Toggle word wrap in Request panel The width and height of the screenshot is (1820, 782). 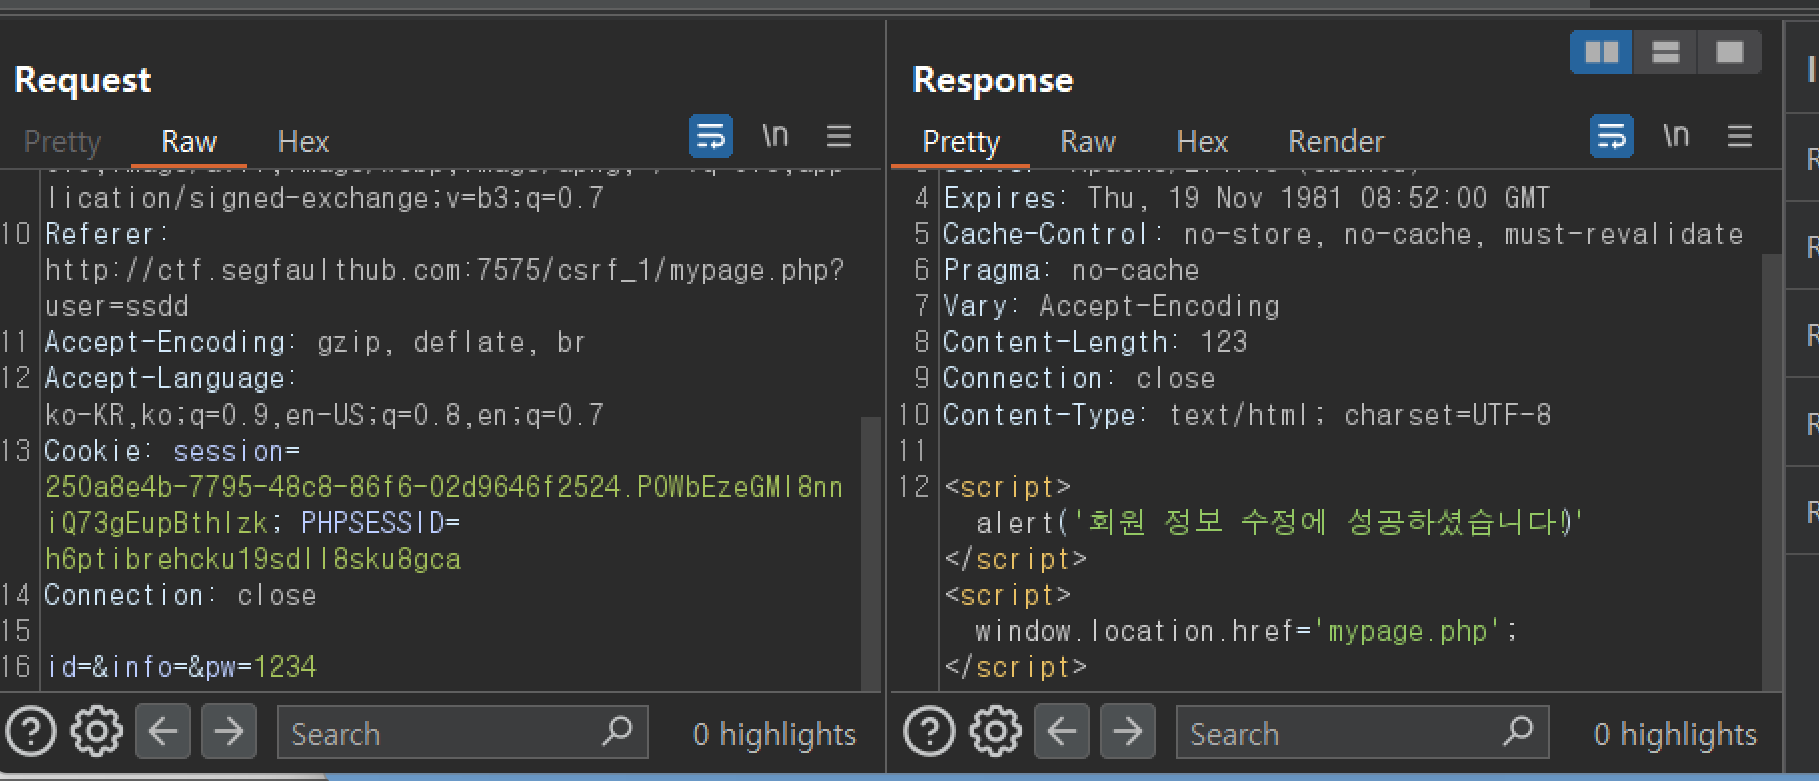[711, 136]
